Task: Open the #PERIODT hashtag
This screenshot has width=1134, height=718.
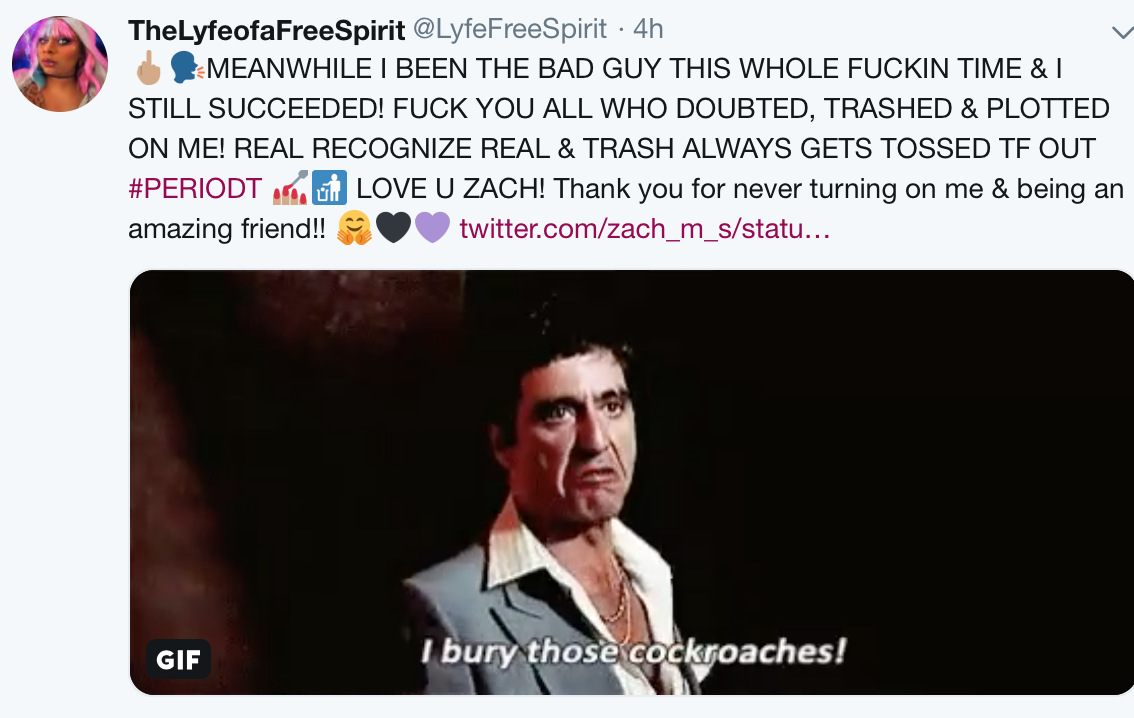Action: pyautogui.click(x=195, y=188)
